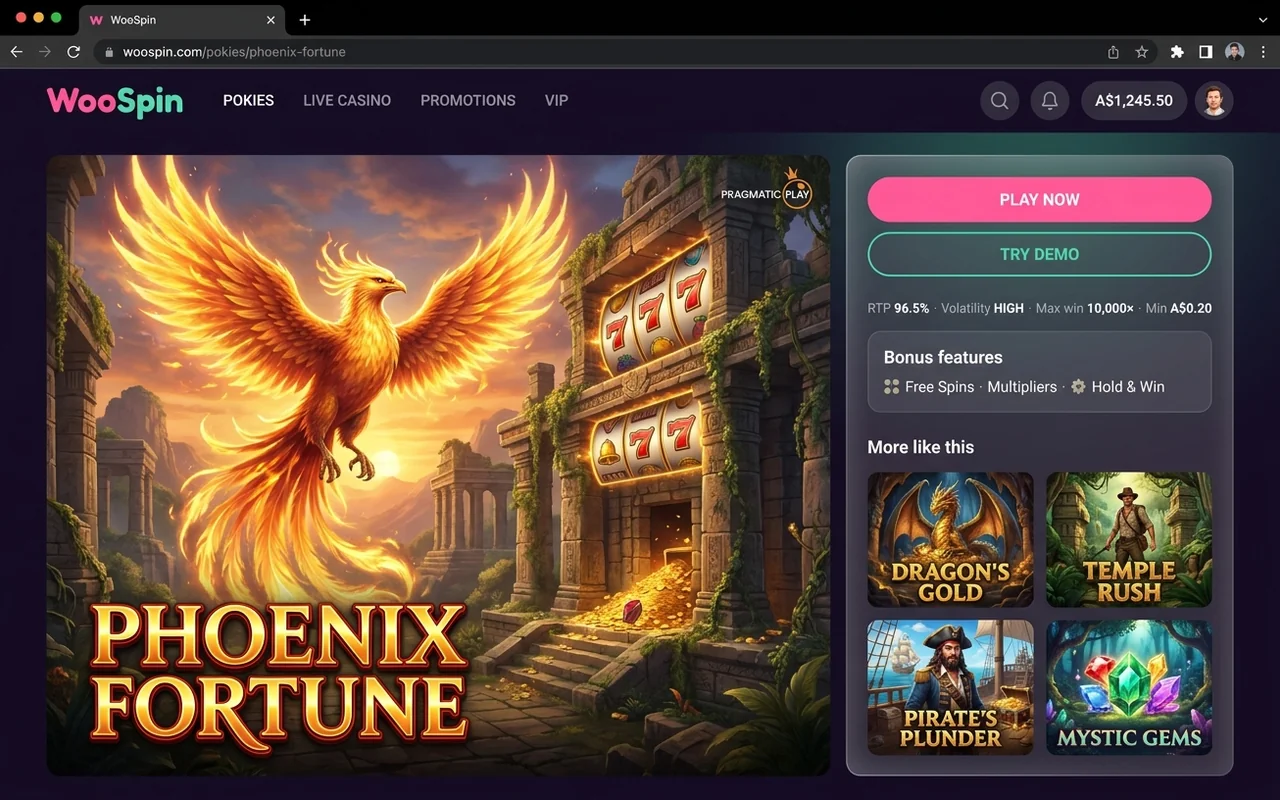
Task: Click the Free Spins feature icon
Action: click(x=892, y=387)
